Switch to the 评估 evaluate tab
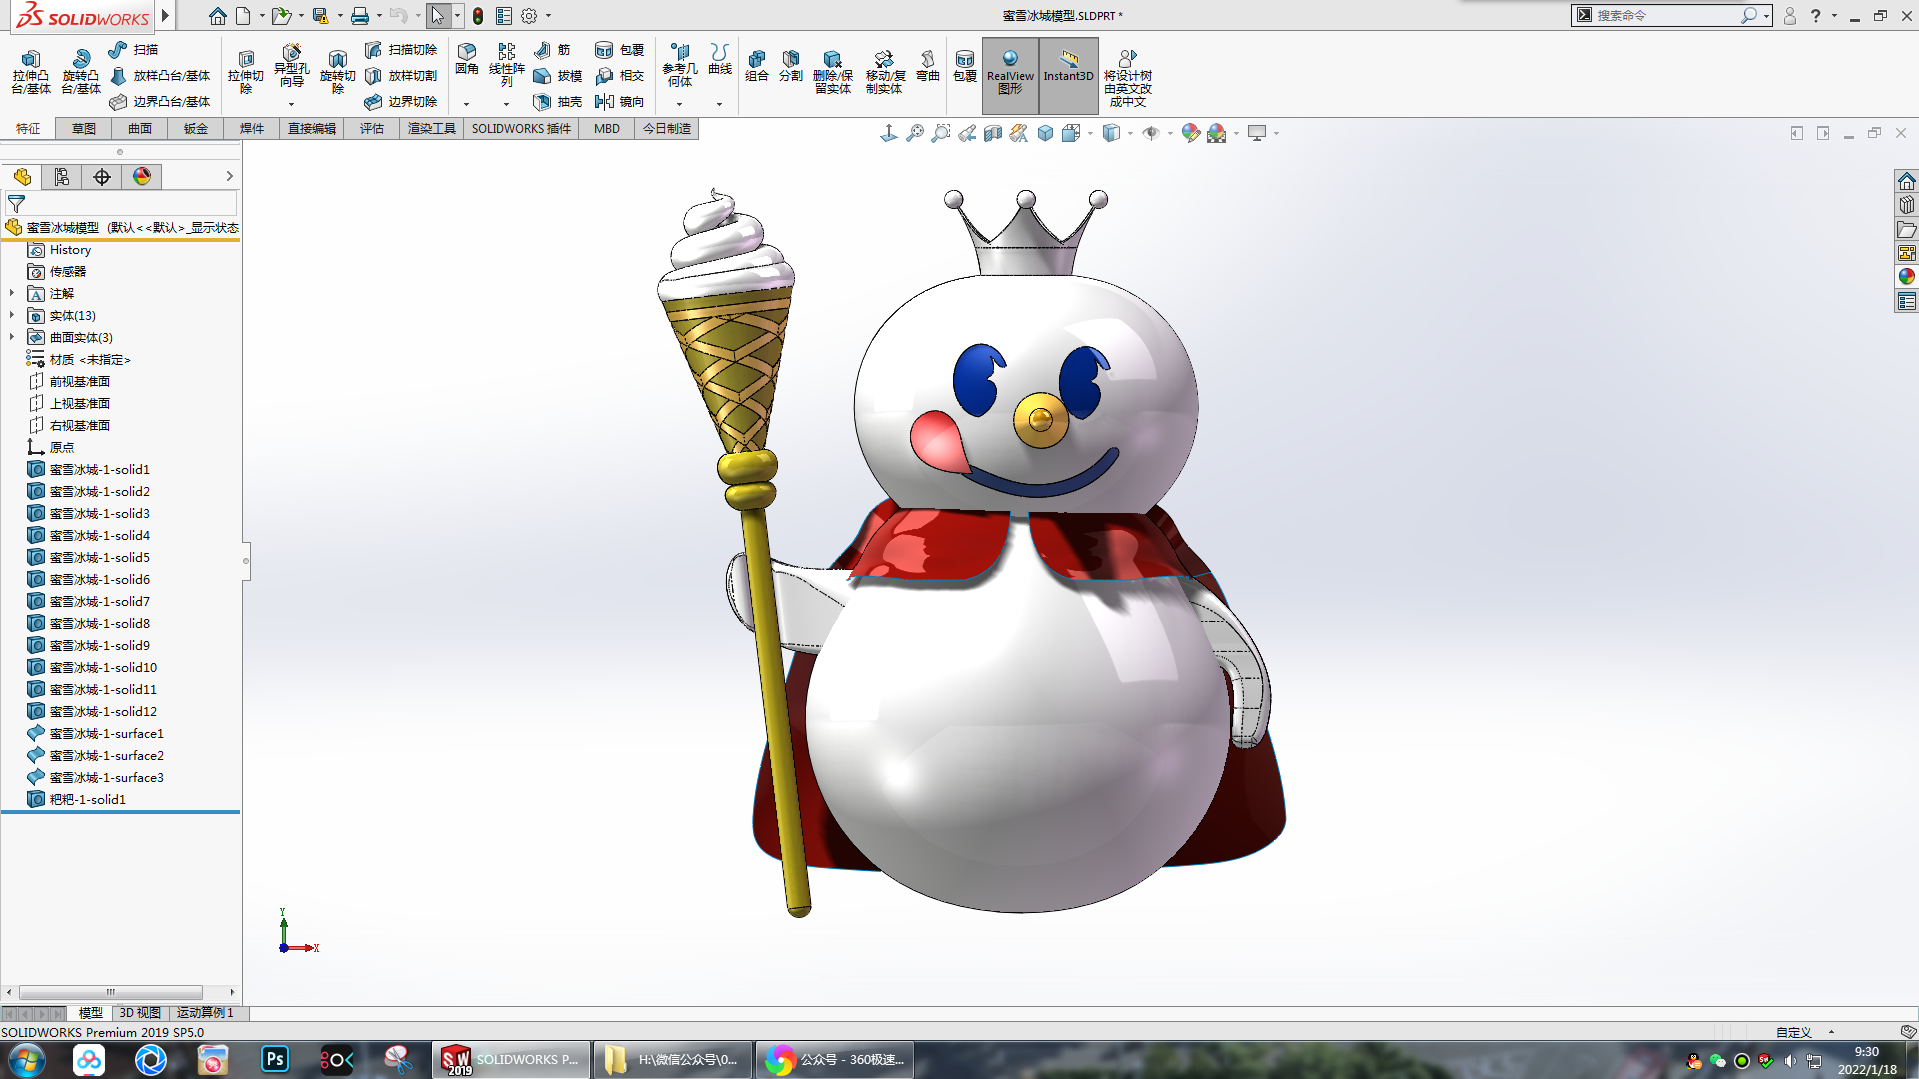 [372, 129]
